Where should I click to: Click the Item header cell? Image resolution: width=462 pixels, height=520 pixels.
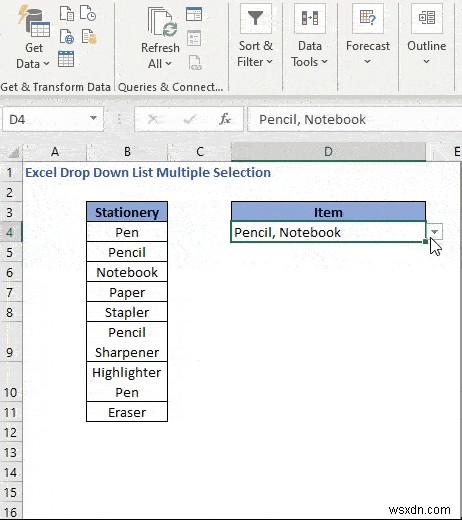328,212
